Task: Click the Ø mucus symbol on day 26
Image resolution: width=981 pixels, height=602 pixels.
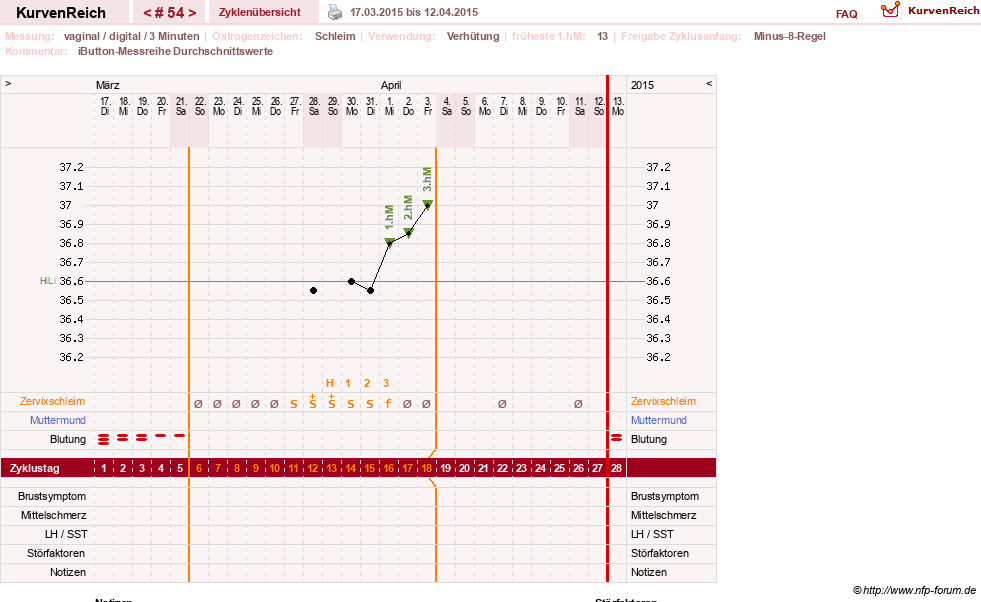Action: tap(578, 404)
